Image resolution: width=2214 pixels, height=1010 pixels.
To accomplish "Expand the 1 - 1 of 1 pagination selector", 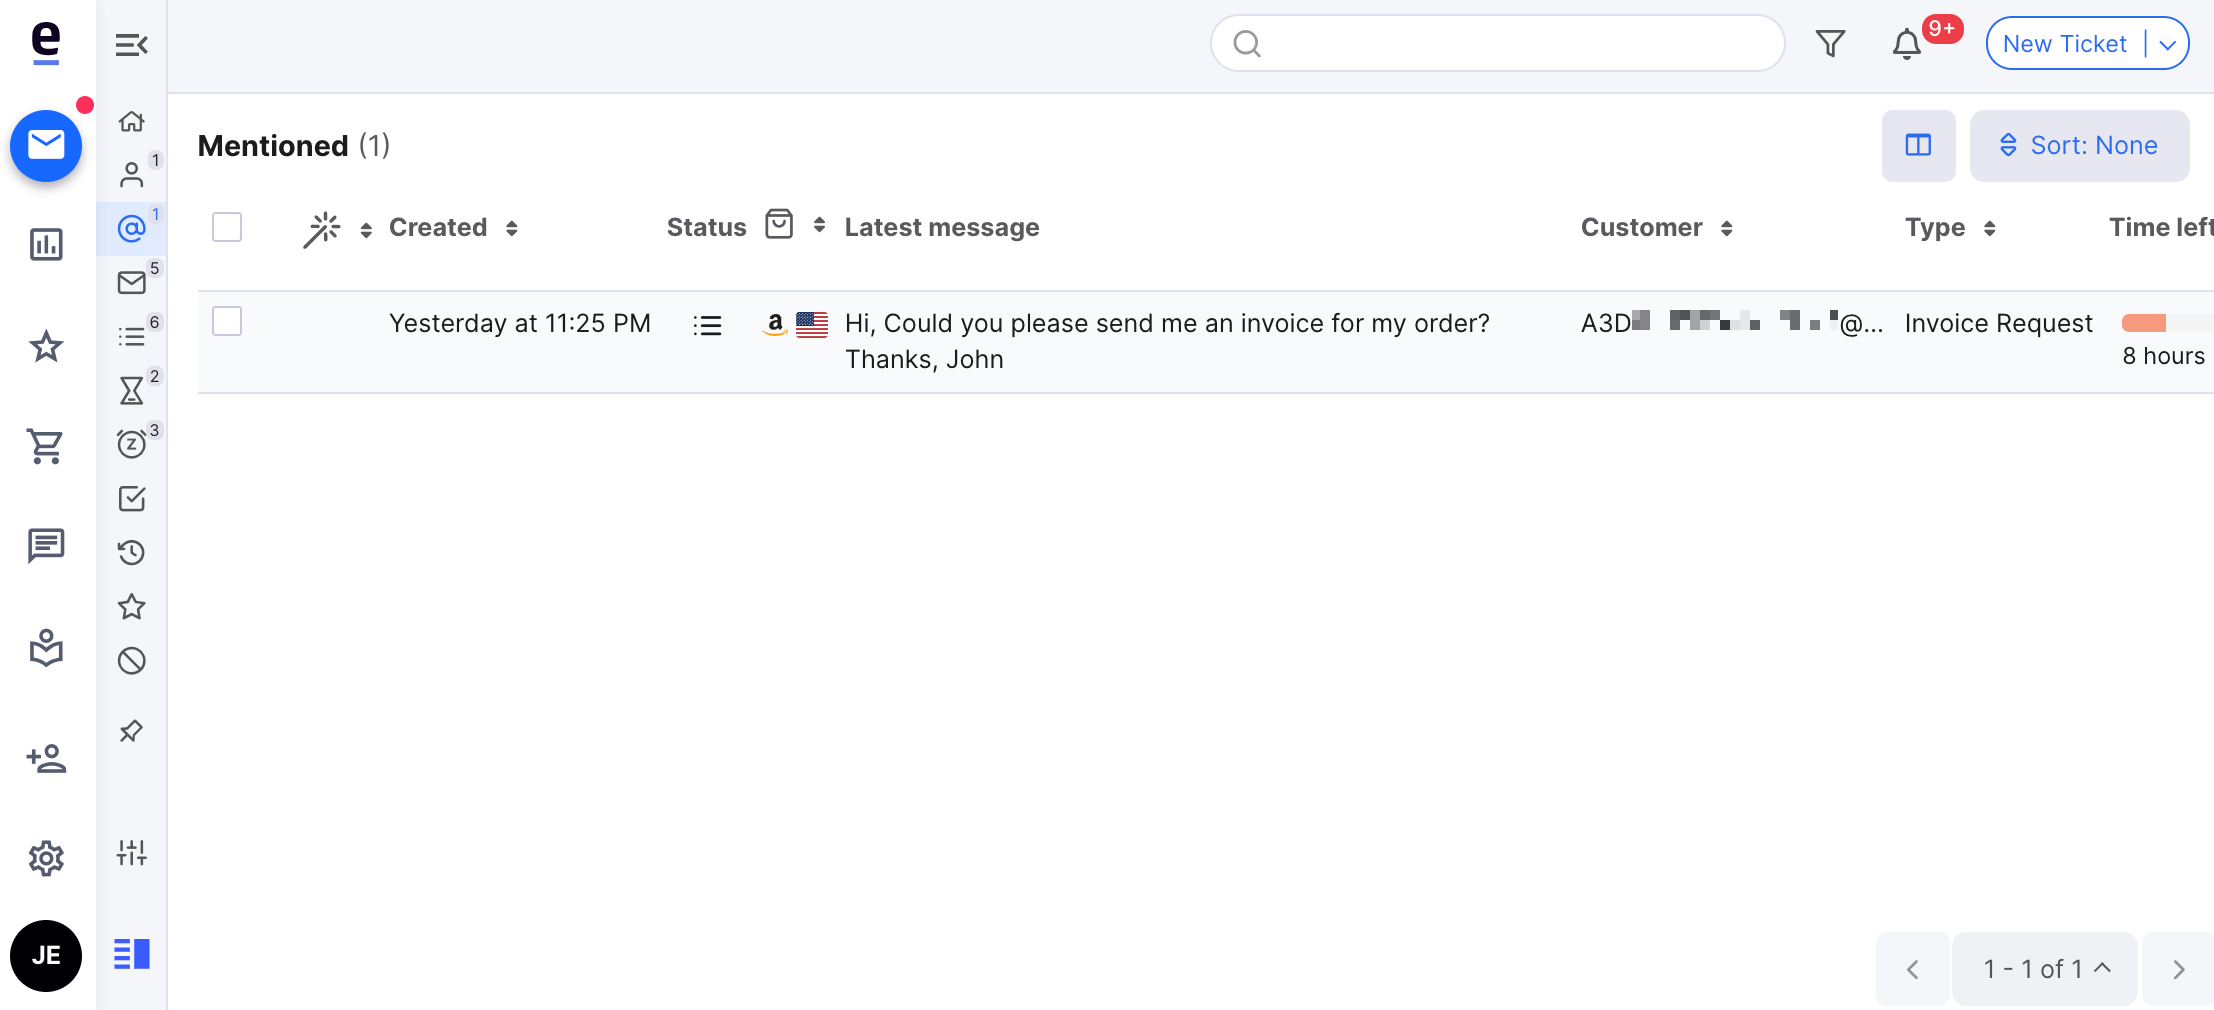I will tap(2045, 969).
